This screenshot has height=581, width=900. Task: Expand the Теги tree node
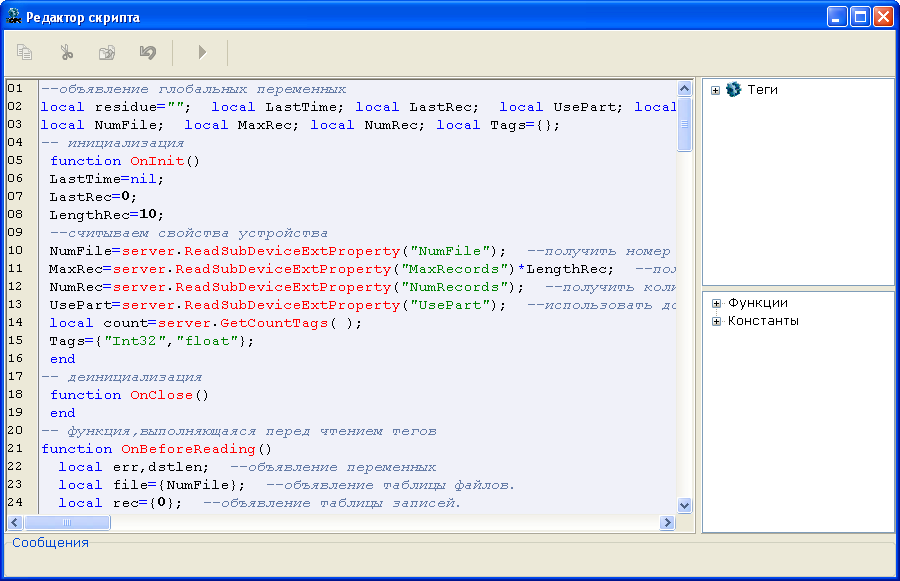716,91
